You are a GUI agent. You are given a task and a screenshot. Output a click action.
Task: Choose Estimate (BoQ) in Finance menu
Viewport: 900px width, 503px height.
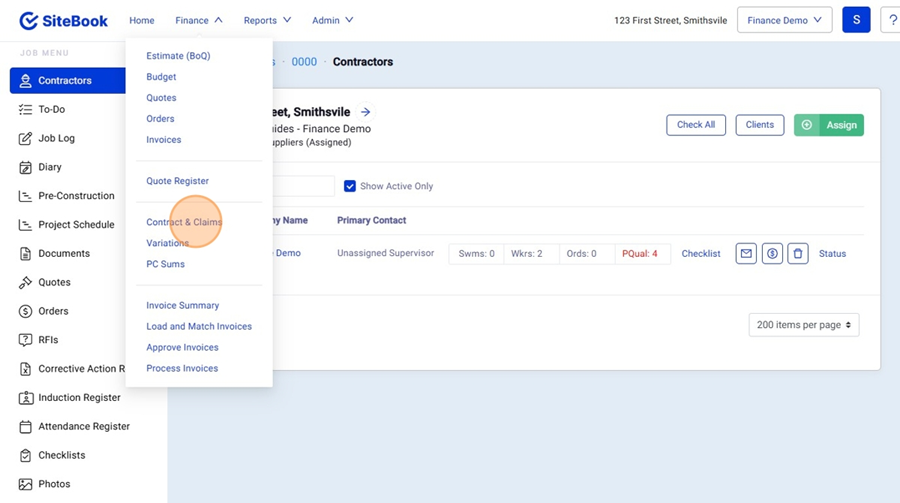point(178,56)
